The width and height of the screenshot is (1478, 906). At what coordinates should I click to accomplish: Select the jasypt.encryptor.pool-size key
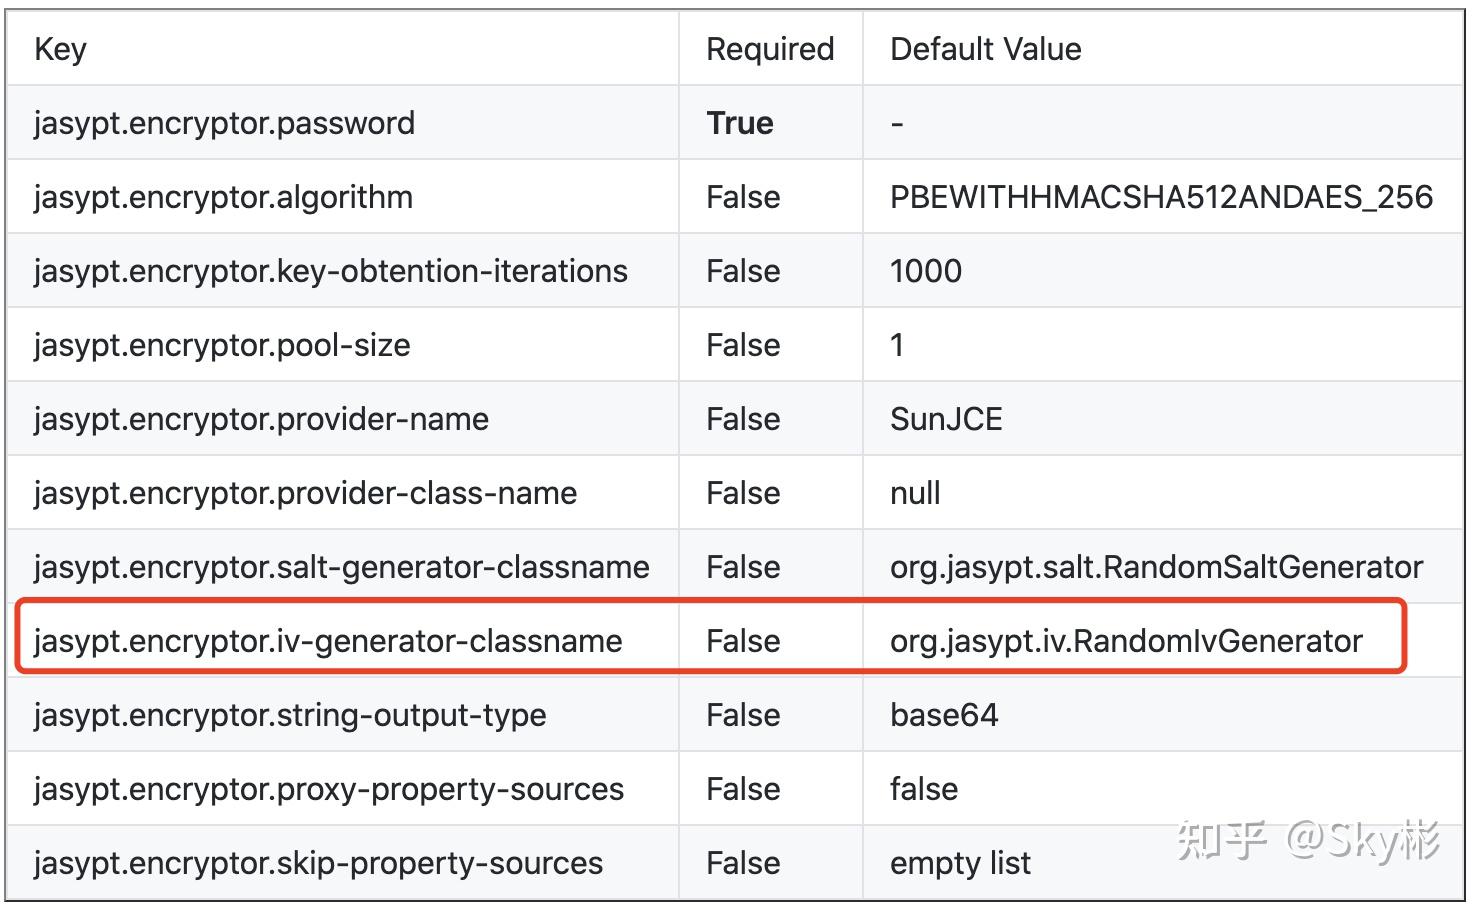coord(222,345)
